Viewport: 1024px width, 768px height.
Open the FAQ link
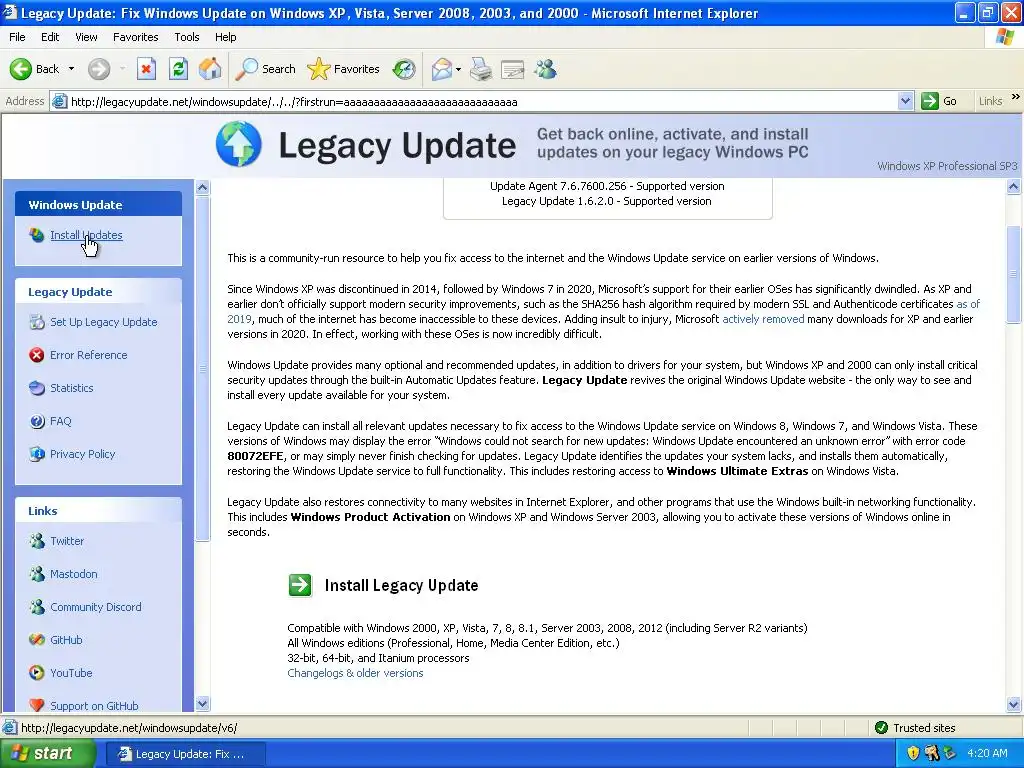pos(61,421)
